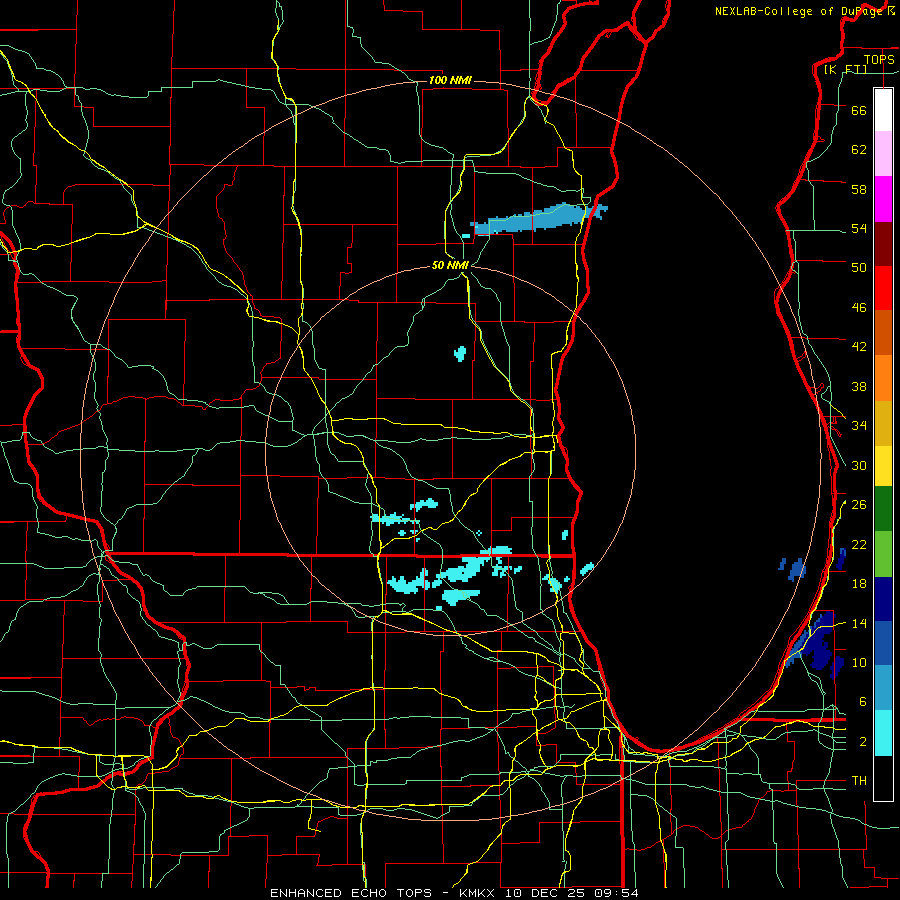Click the yellow legend swatch near 30

(x=883, y=466)
